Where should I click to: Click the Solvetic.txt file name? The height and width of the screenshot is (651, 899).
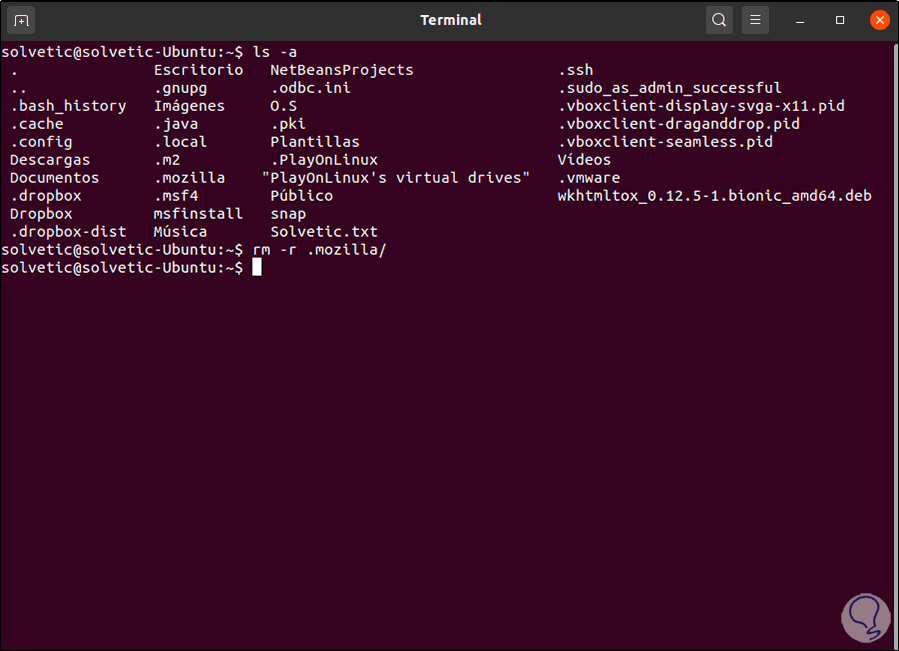tap(324, 232)
